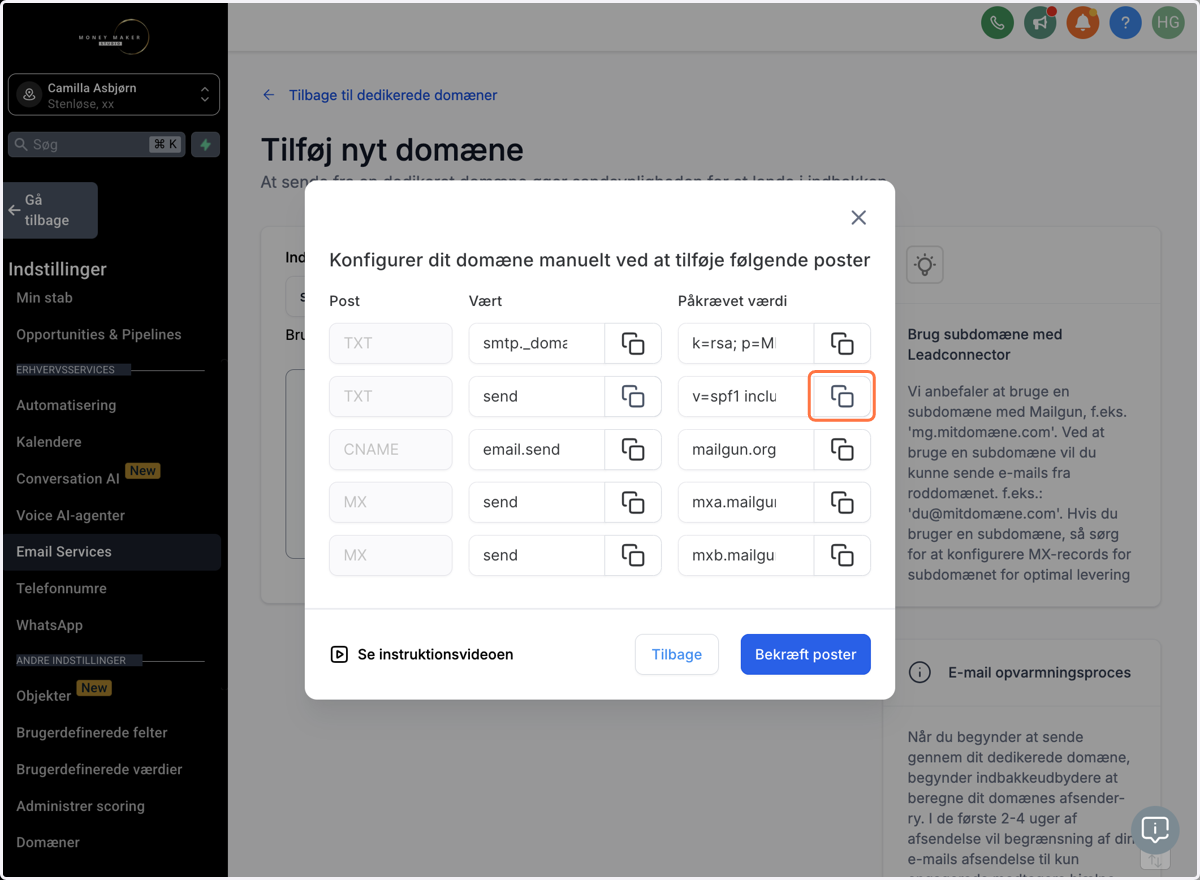Open the phone dialer icon
This screenshot has width=1200, height=880.
tap(998, 22)
